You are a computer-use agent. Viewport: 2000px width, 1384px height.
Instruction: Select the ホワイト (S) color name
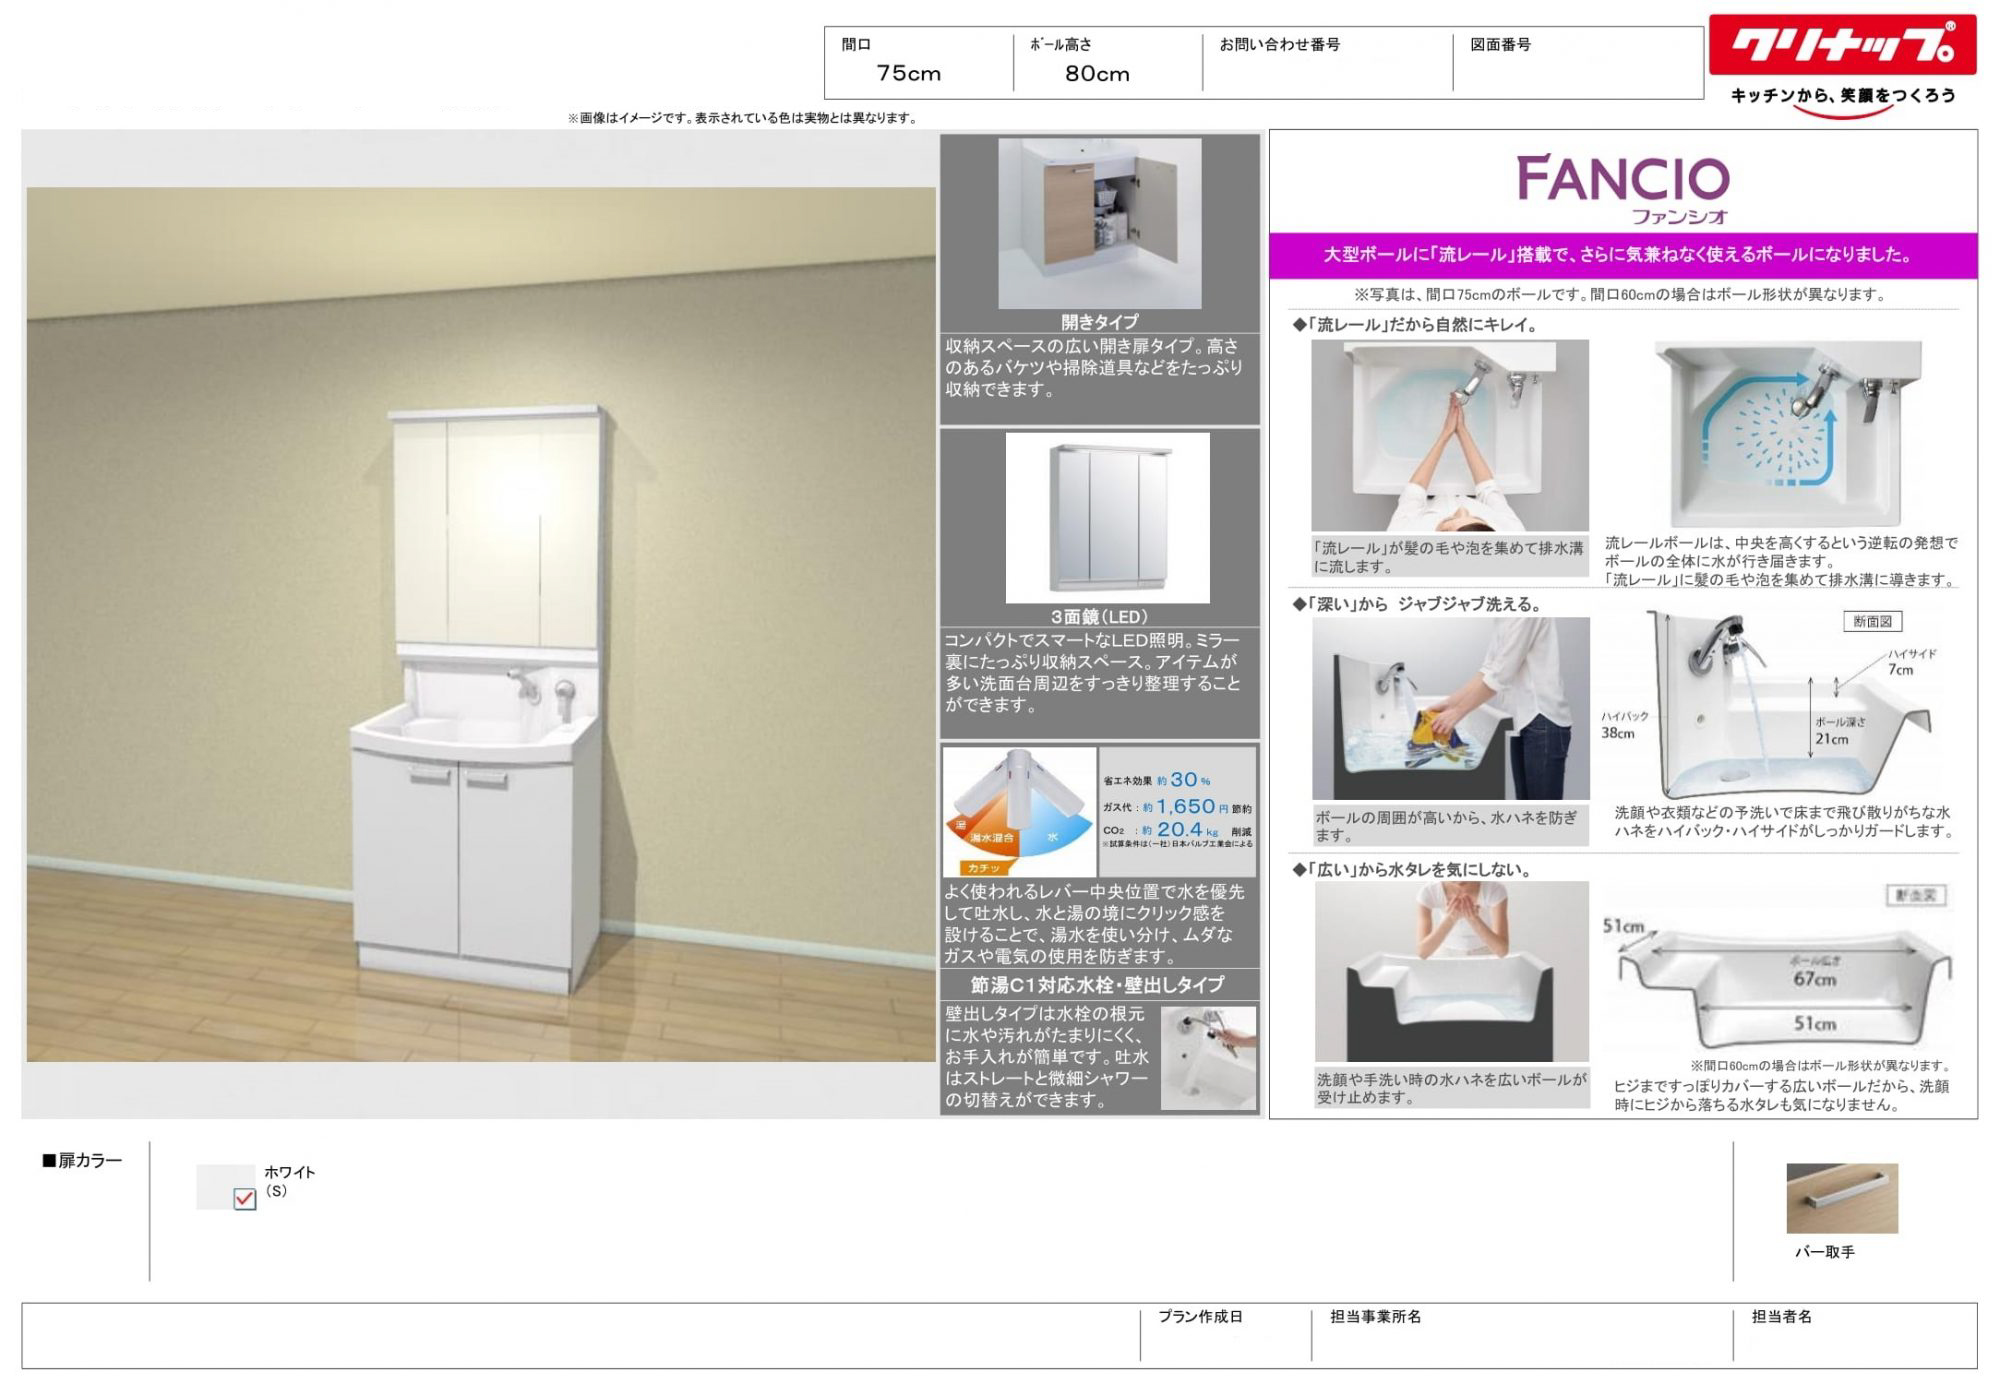(x=289, y=1181)
